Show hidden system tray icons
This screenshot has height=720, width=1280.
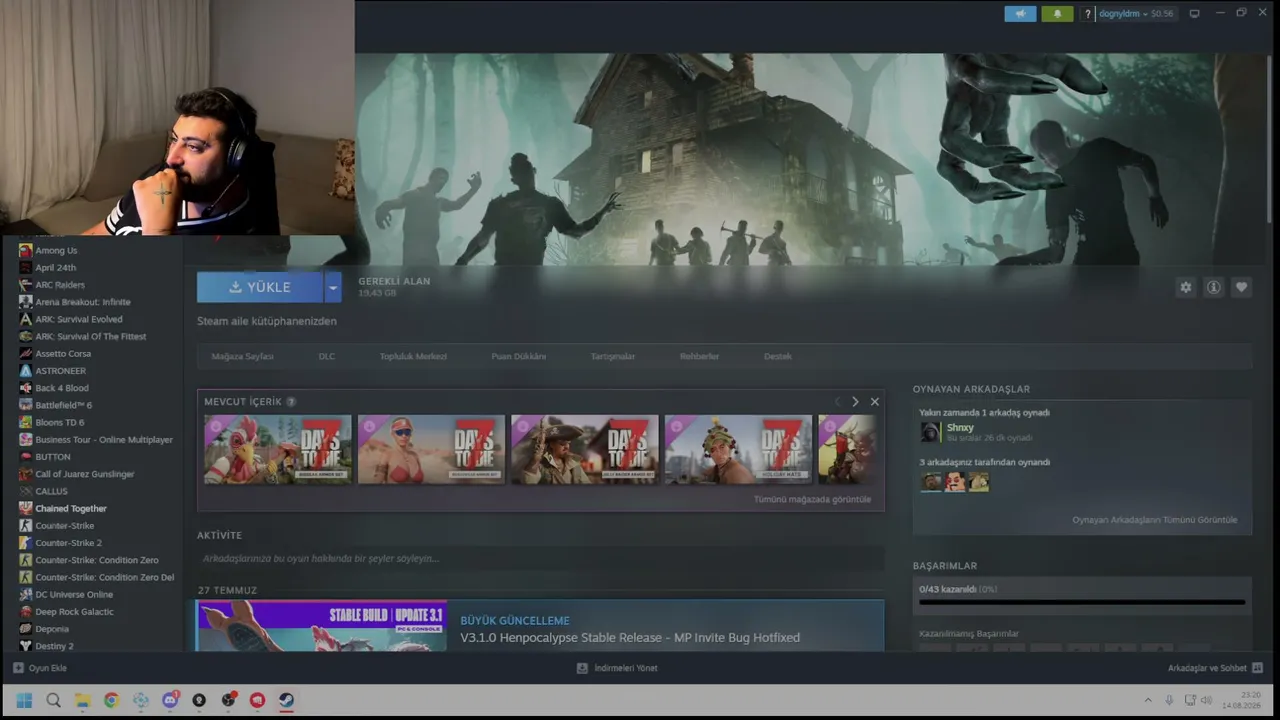[x=1147, y=700]
